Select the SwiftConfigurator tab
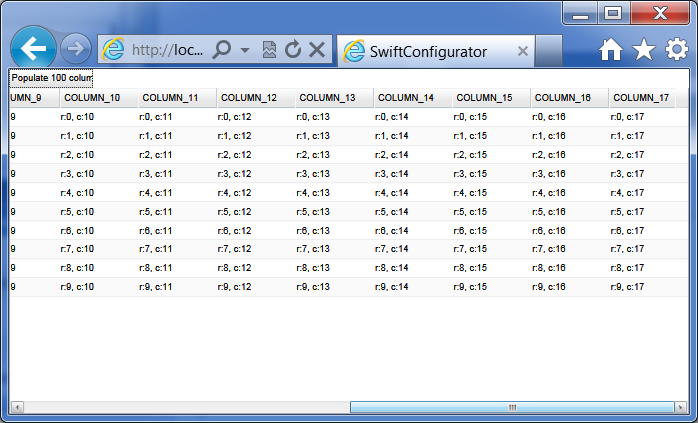Image resolution: width=698 pixels, height=423 pixels. tap(427, 51)
